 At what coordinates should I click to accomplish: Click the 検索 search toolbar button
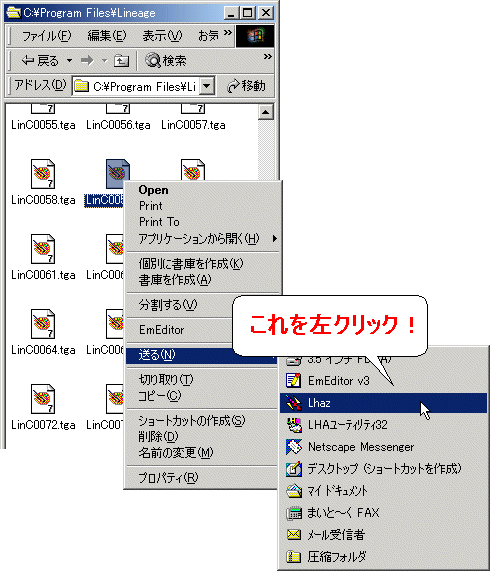click(166, 60)
